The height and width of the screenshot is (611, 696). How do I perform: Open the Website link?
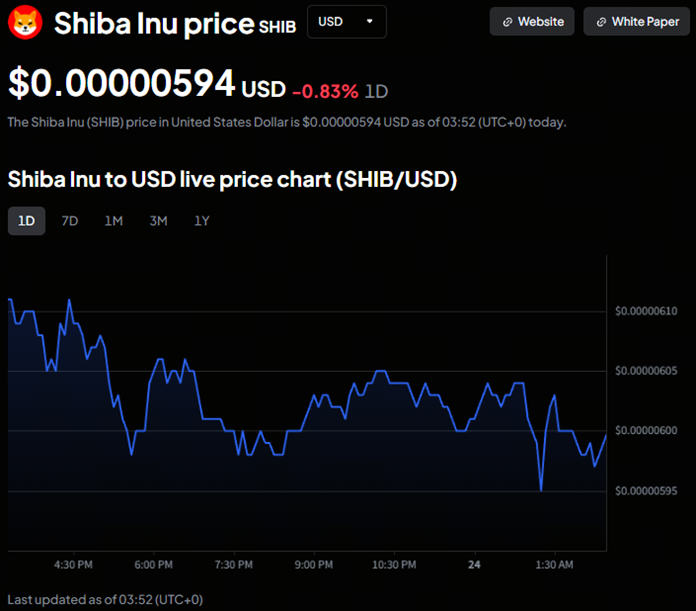point(540,22)
